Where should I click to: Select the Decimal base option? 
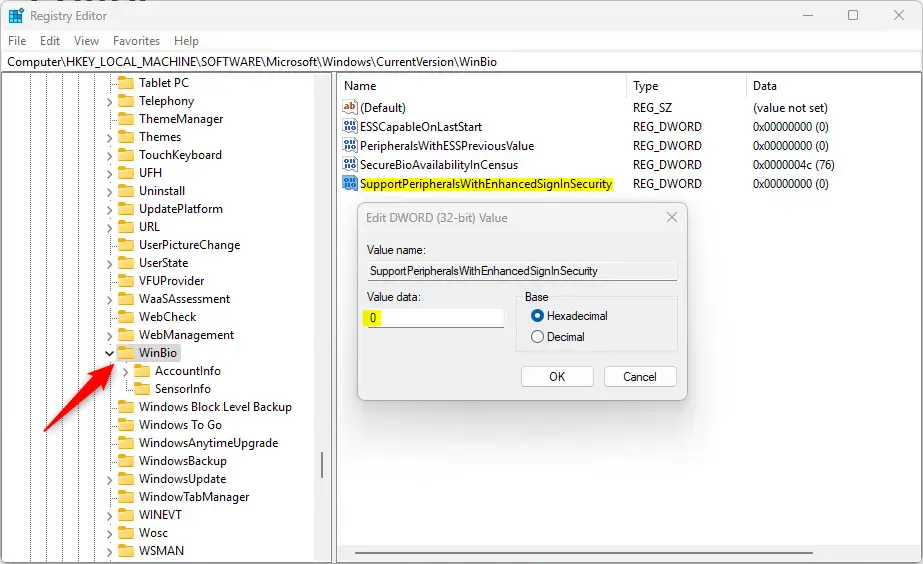(537, 337)
